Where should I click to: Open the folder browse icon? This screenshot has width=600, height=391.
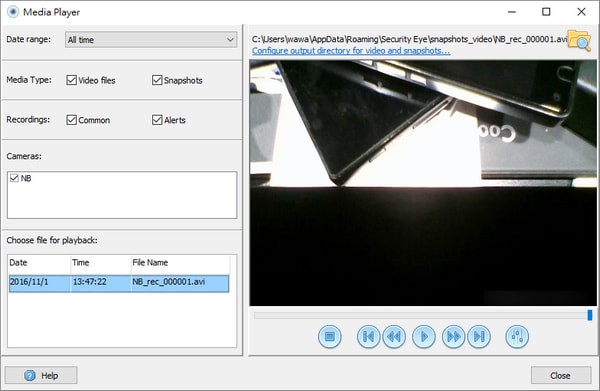pyautogui.click(x=579, y=40)
